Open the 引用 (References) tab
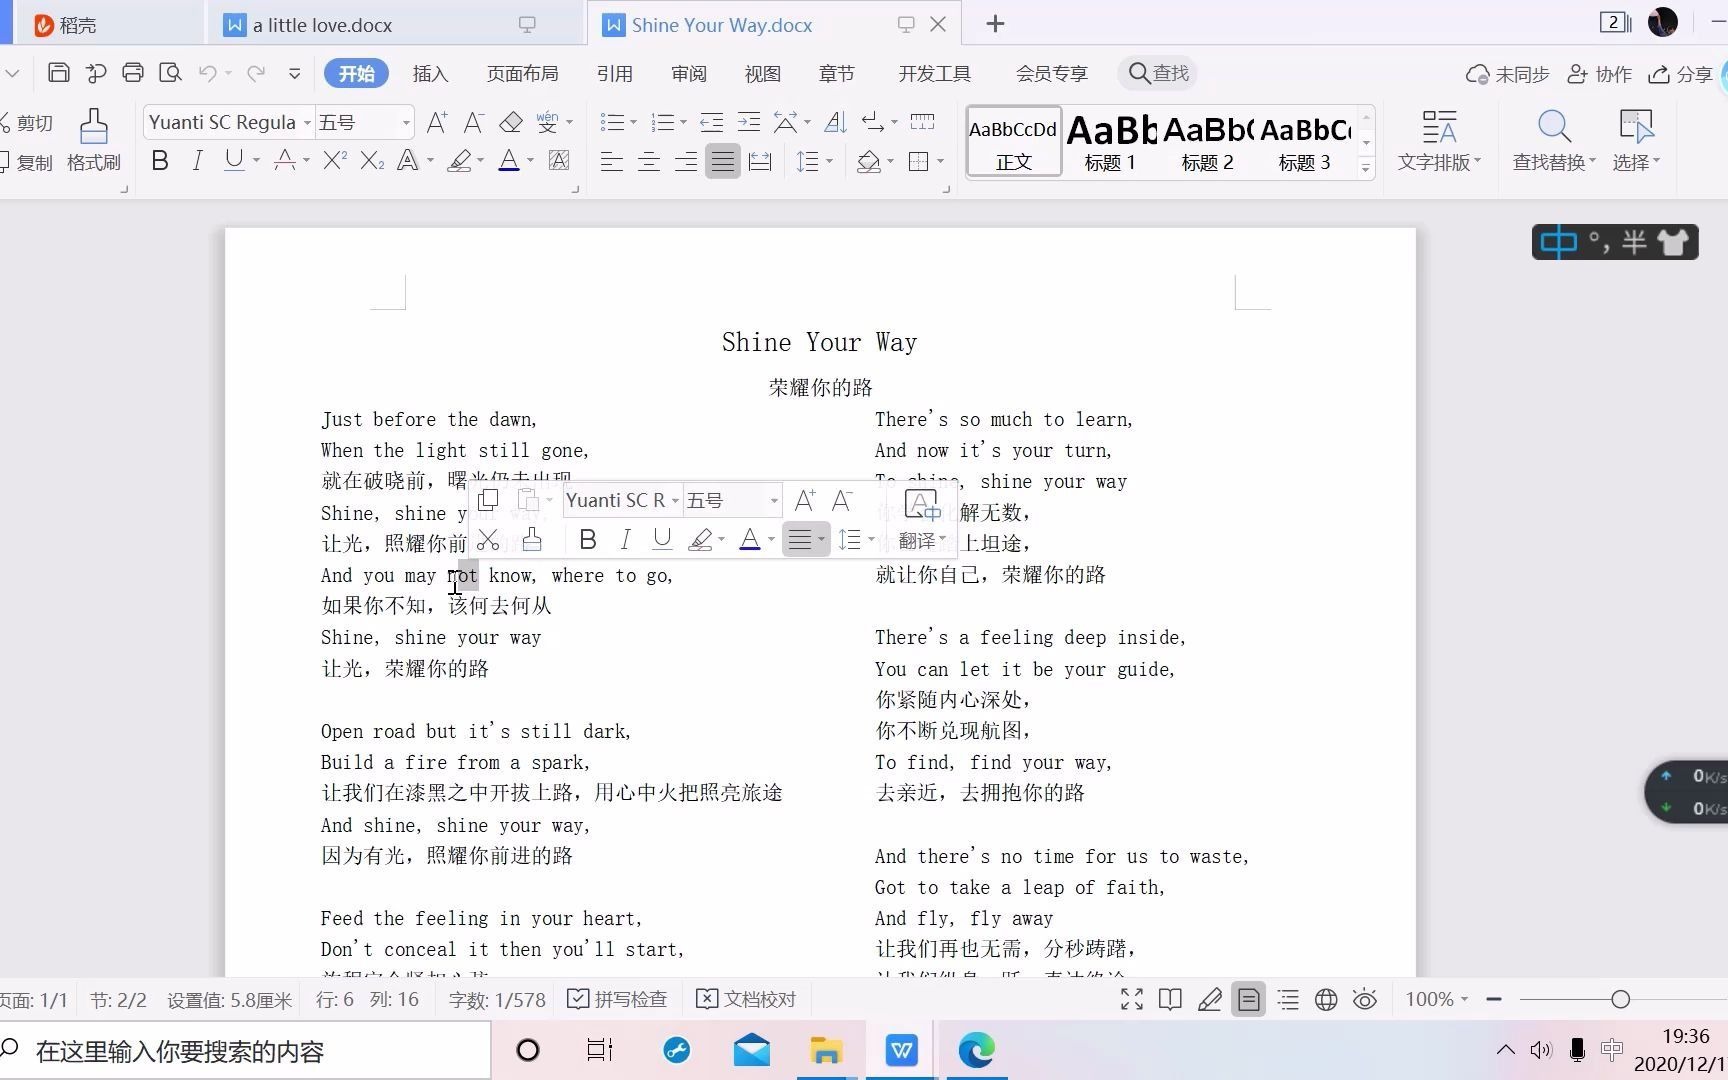Image resolution: width=1728 pixels, height=1080 pixels. coord(614,73)
